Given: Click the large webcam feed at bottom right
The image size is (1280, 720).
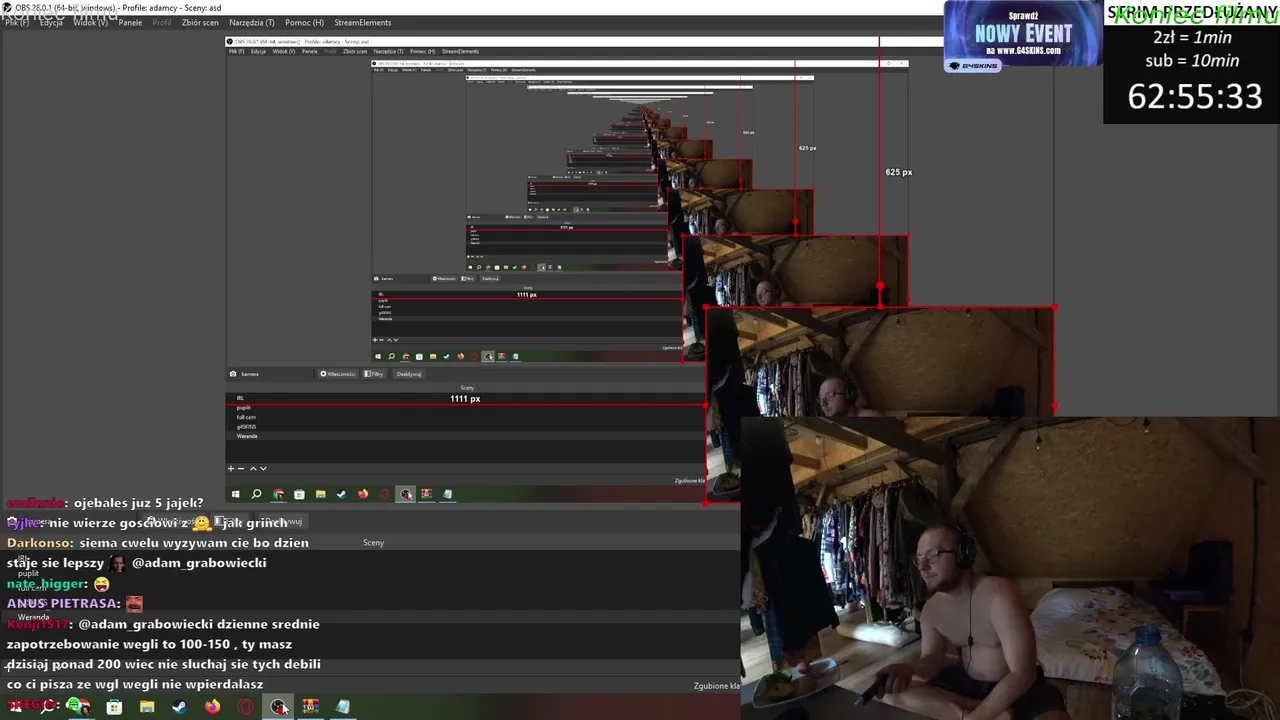Looking at the screenshot, I should 1010,568.
